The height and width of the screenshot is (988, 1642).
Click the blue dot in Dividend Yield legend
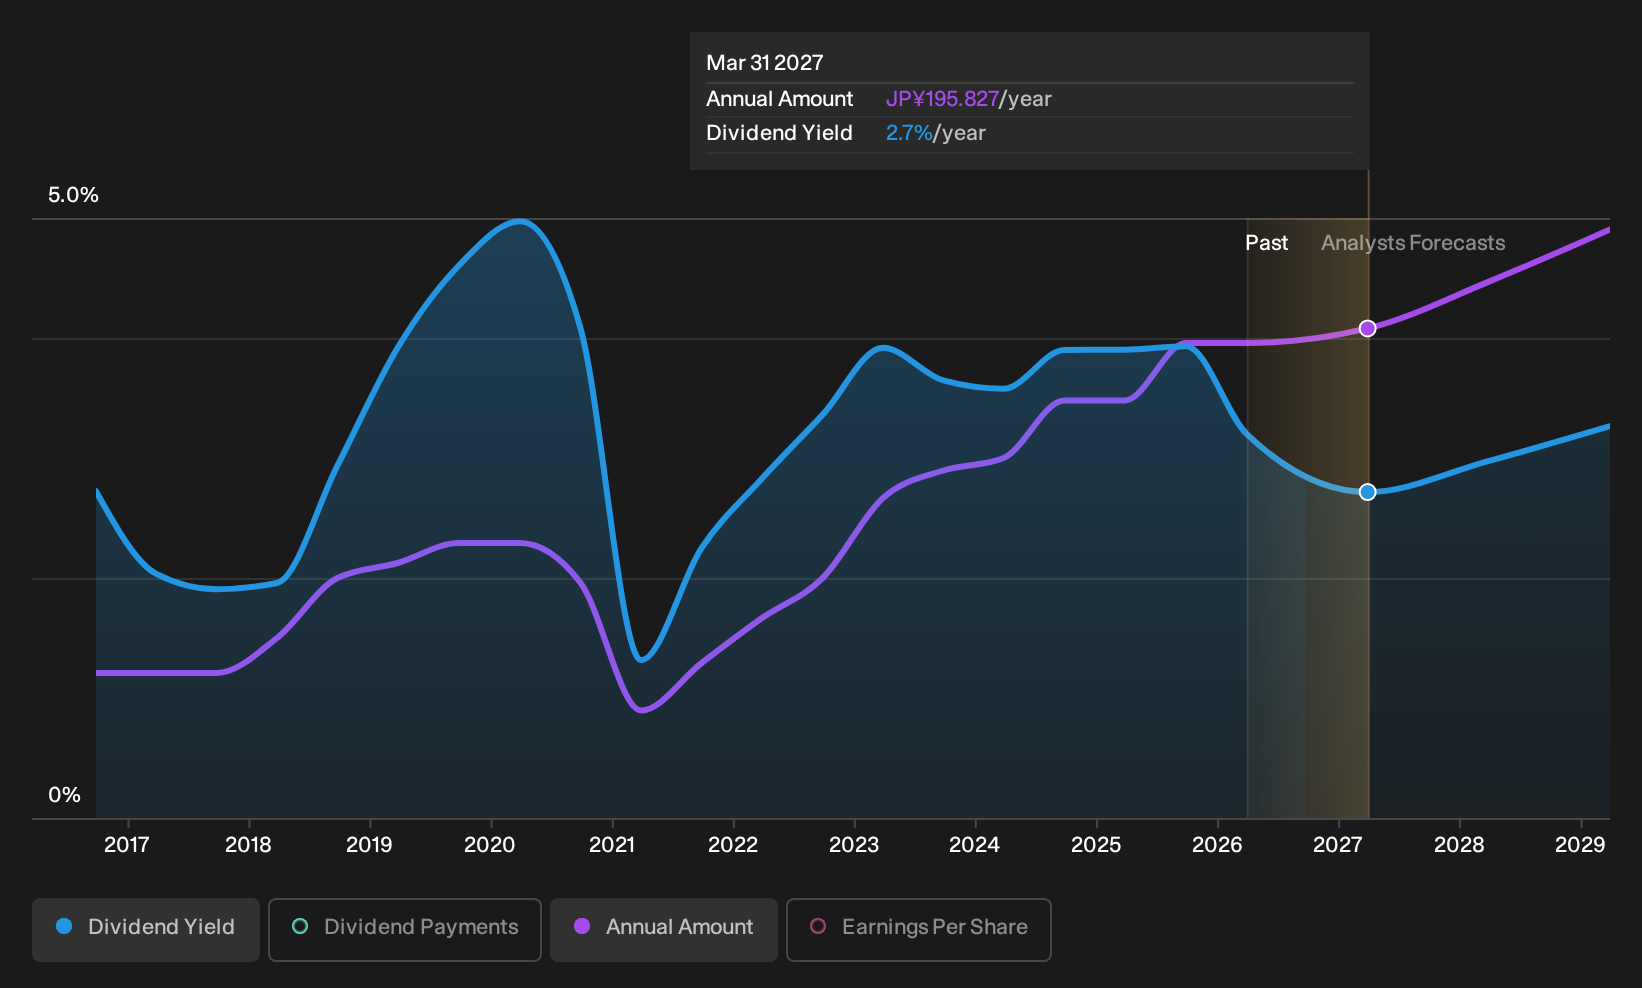tap(64, 926)
